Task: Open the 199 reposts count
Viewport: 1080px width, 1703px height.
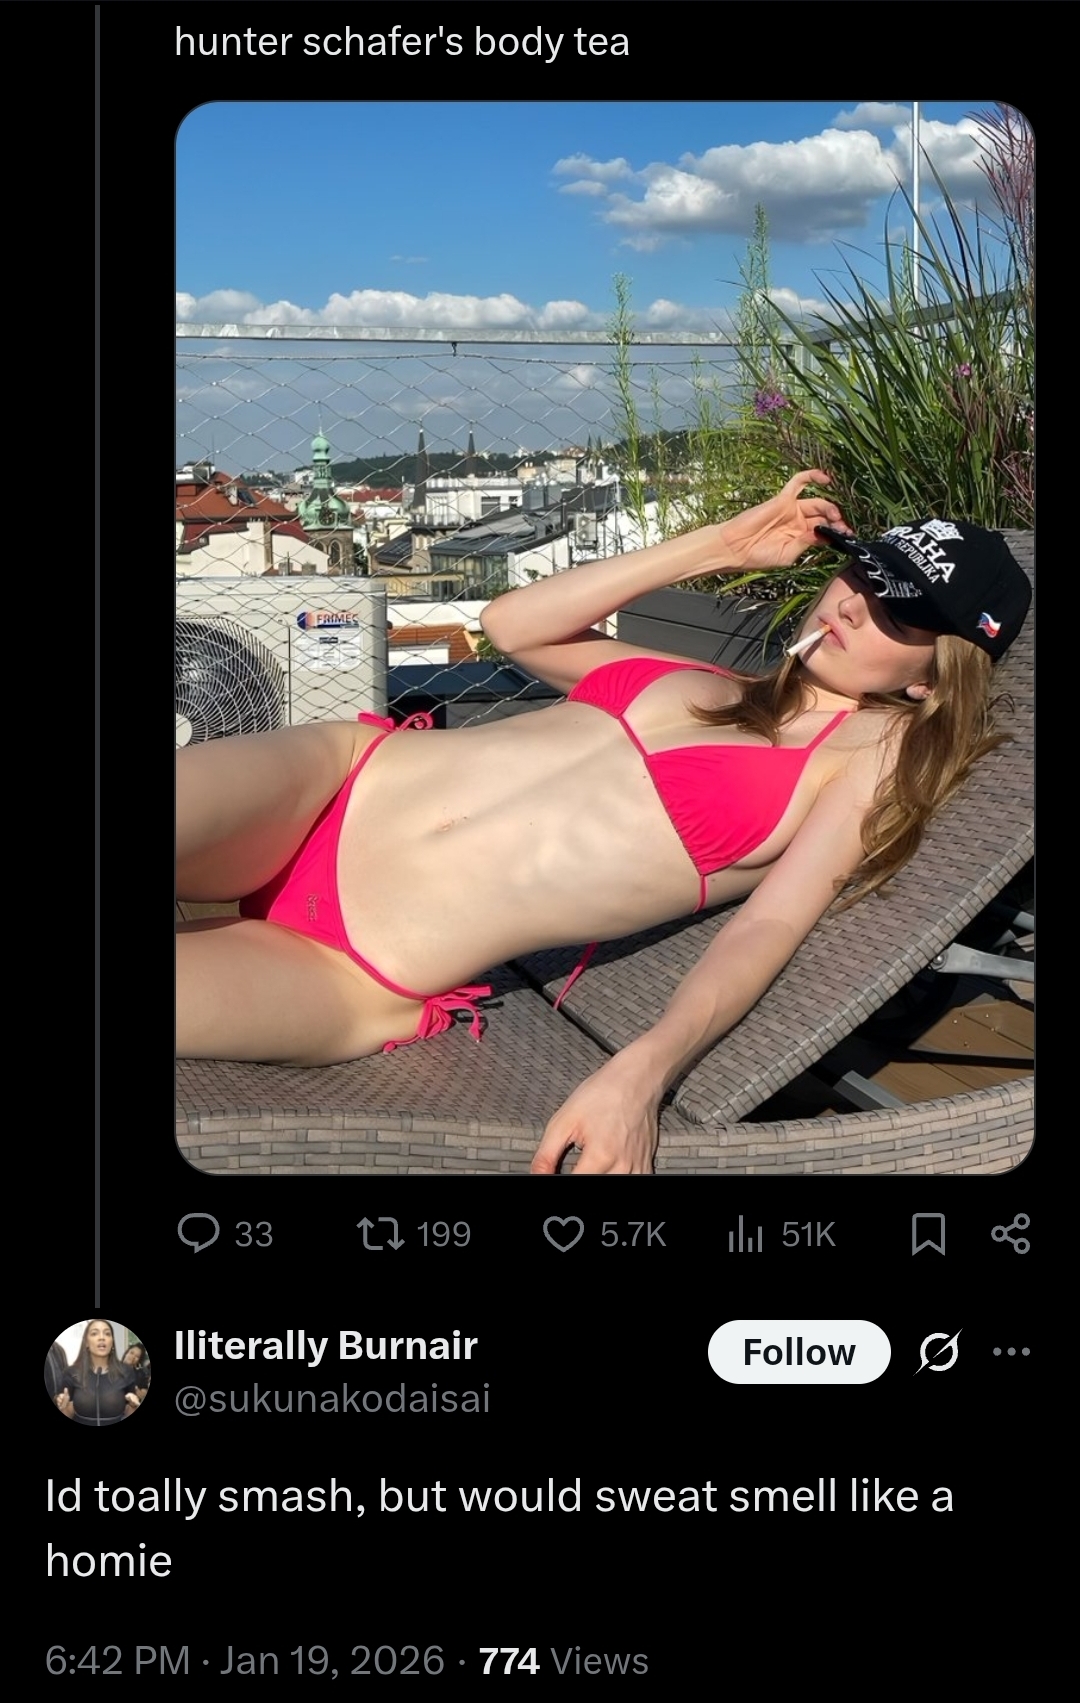Action: click(x=443, y=1235)
